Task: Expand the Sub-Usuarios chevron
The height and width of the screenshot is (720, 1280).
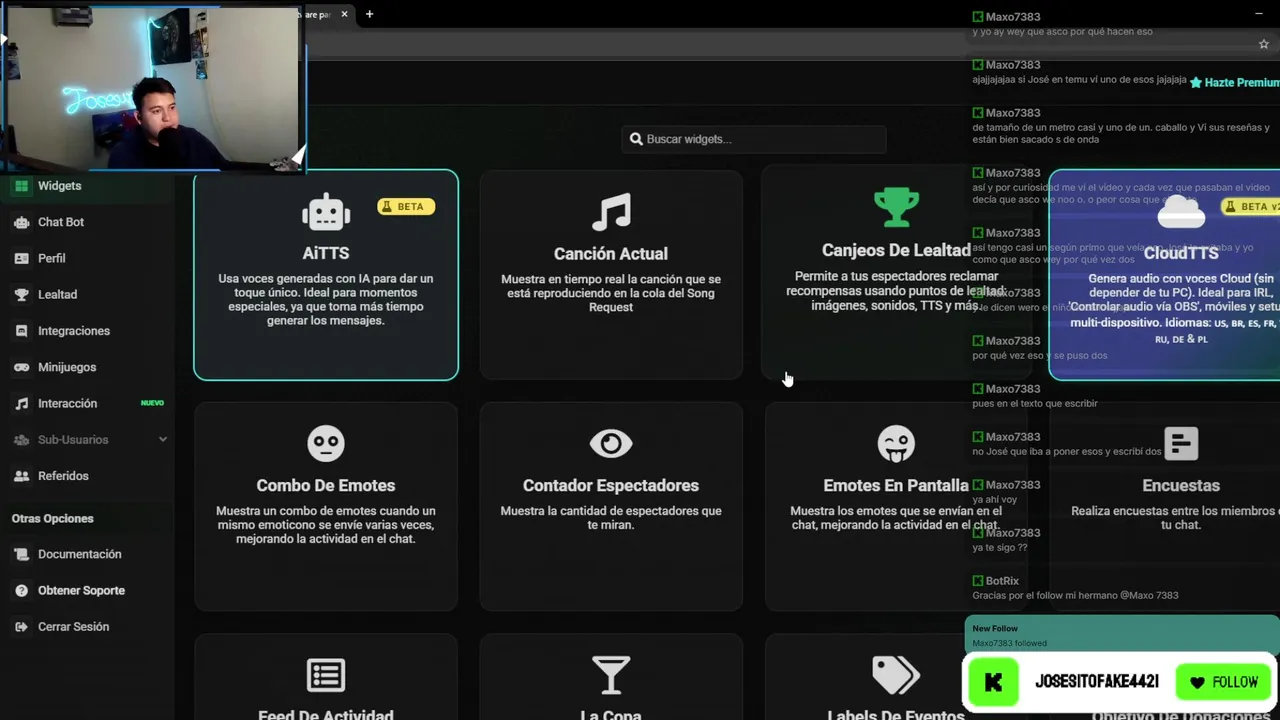Action: [162, 440]
